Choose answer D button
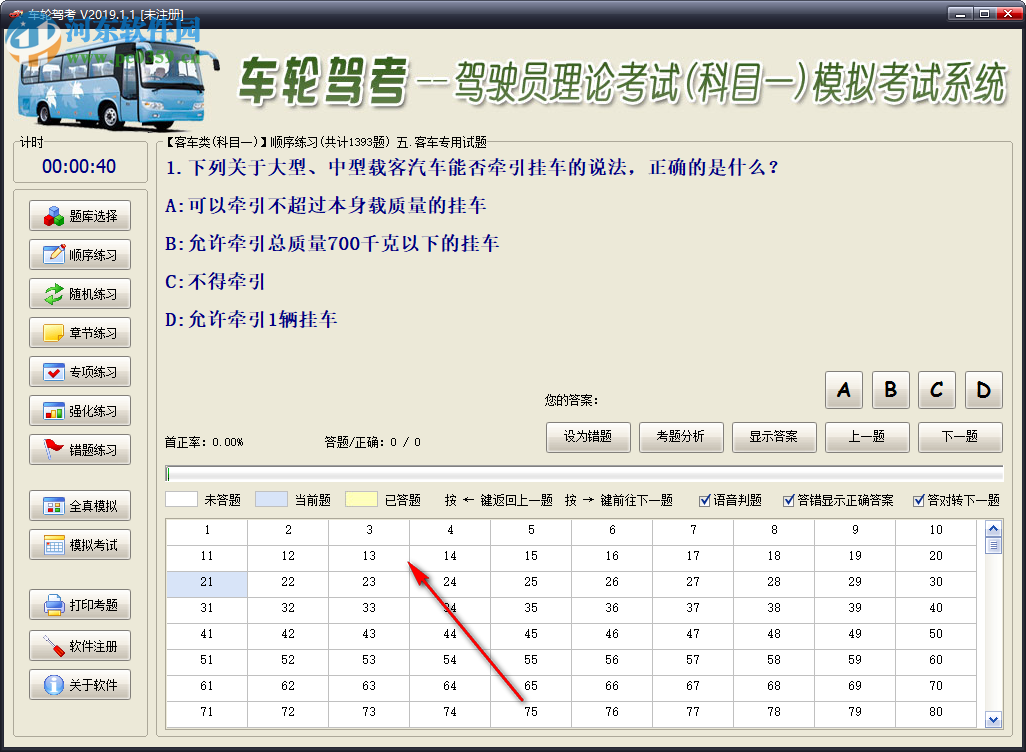The height and width of the screenshot is (752, 1026). point(983,390)
